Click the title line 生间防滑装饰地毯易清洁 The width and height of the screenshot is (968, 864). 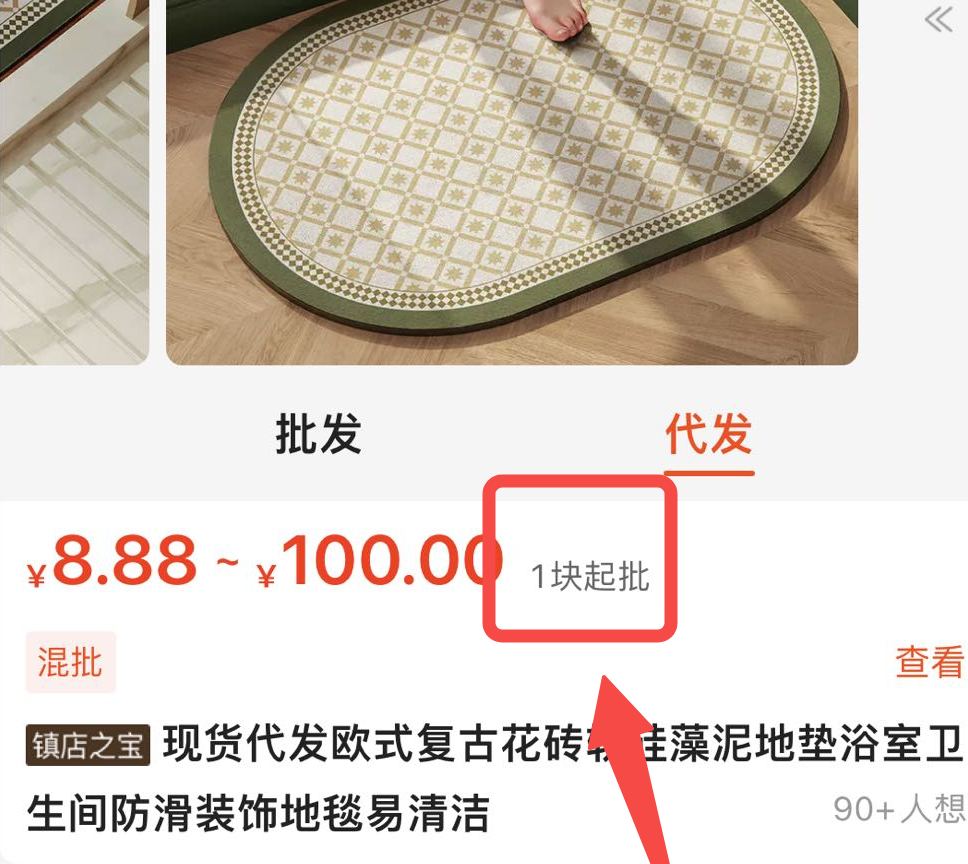[x=258, y=813]
